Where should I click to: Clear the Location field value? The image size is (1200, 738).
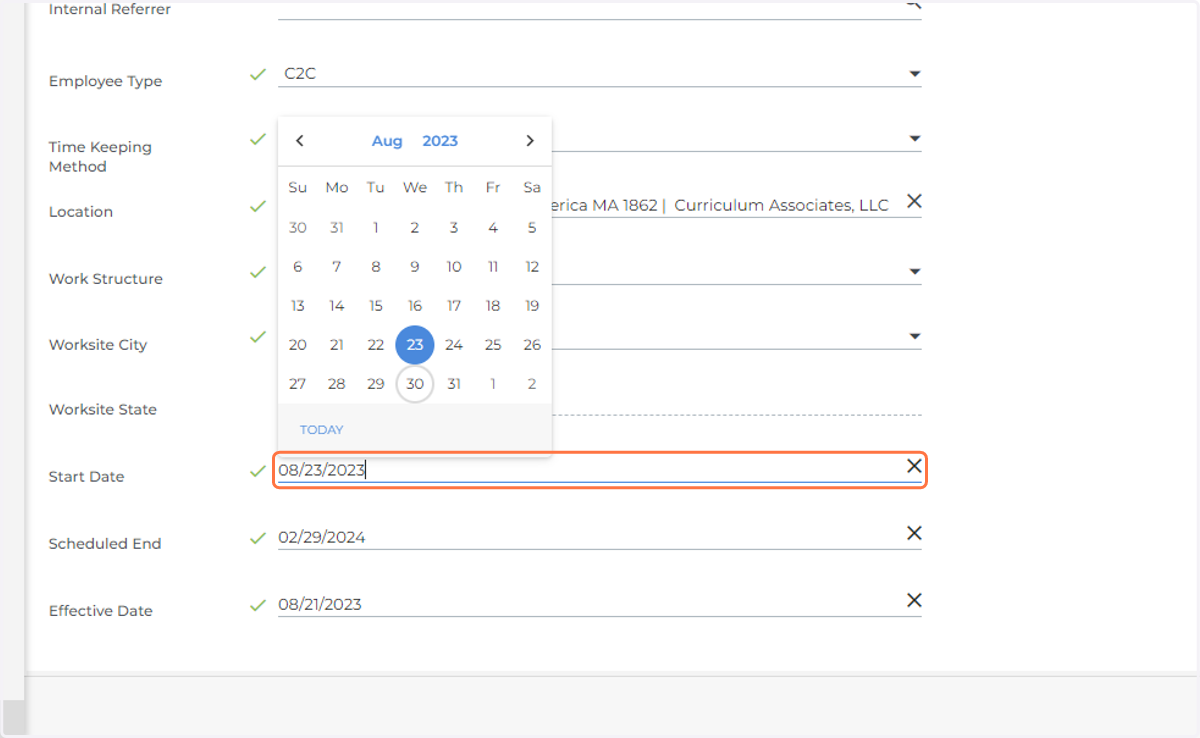tap(913, 201)
